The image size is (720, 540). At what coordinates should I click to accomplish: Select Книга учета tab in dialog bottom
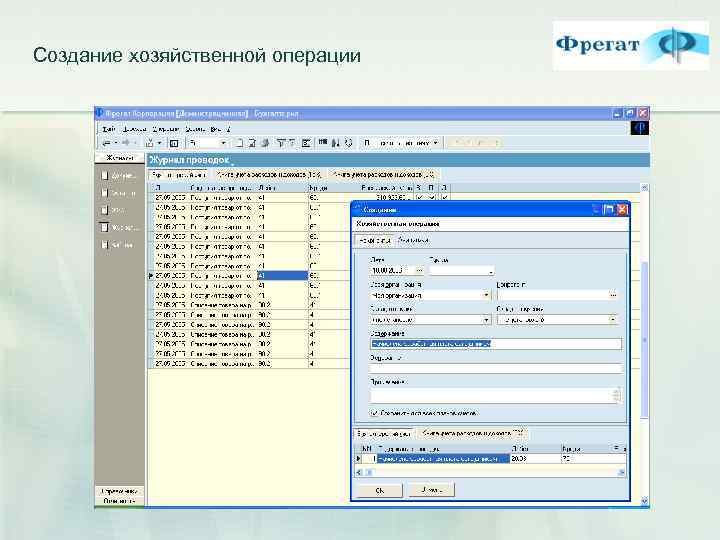click(472, 433)
